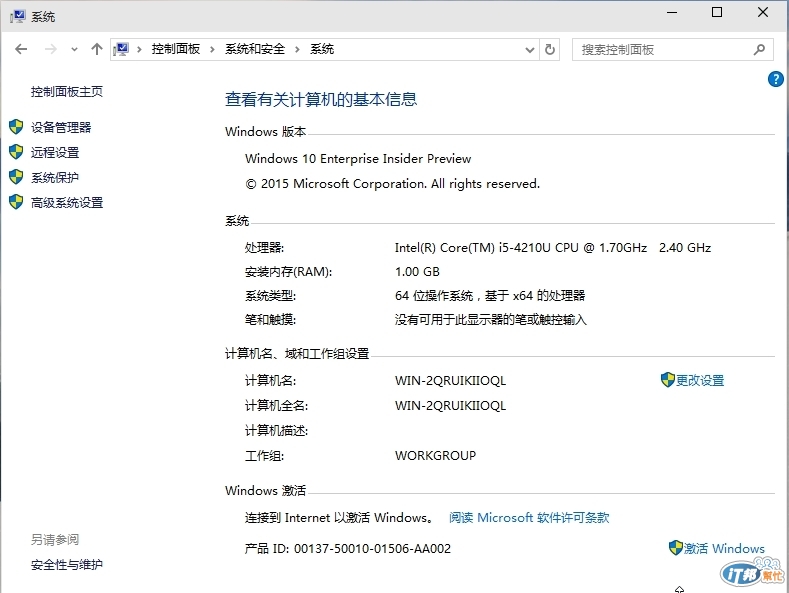Image resolution: width=789 pixels, height=593 pixels.
Task: Close the 系统 window
Action: [x=763, y=12]
